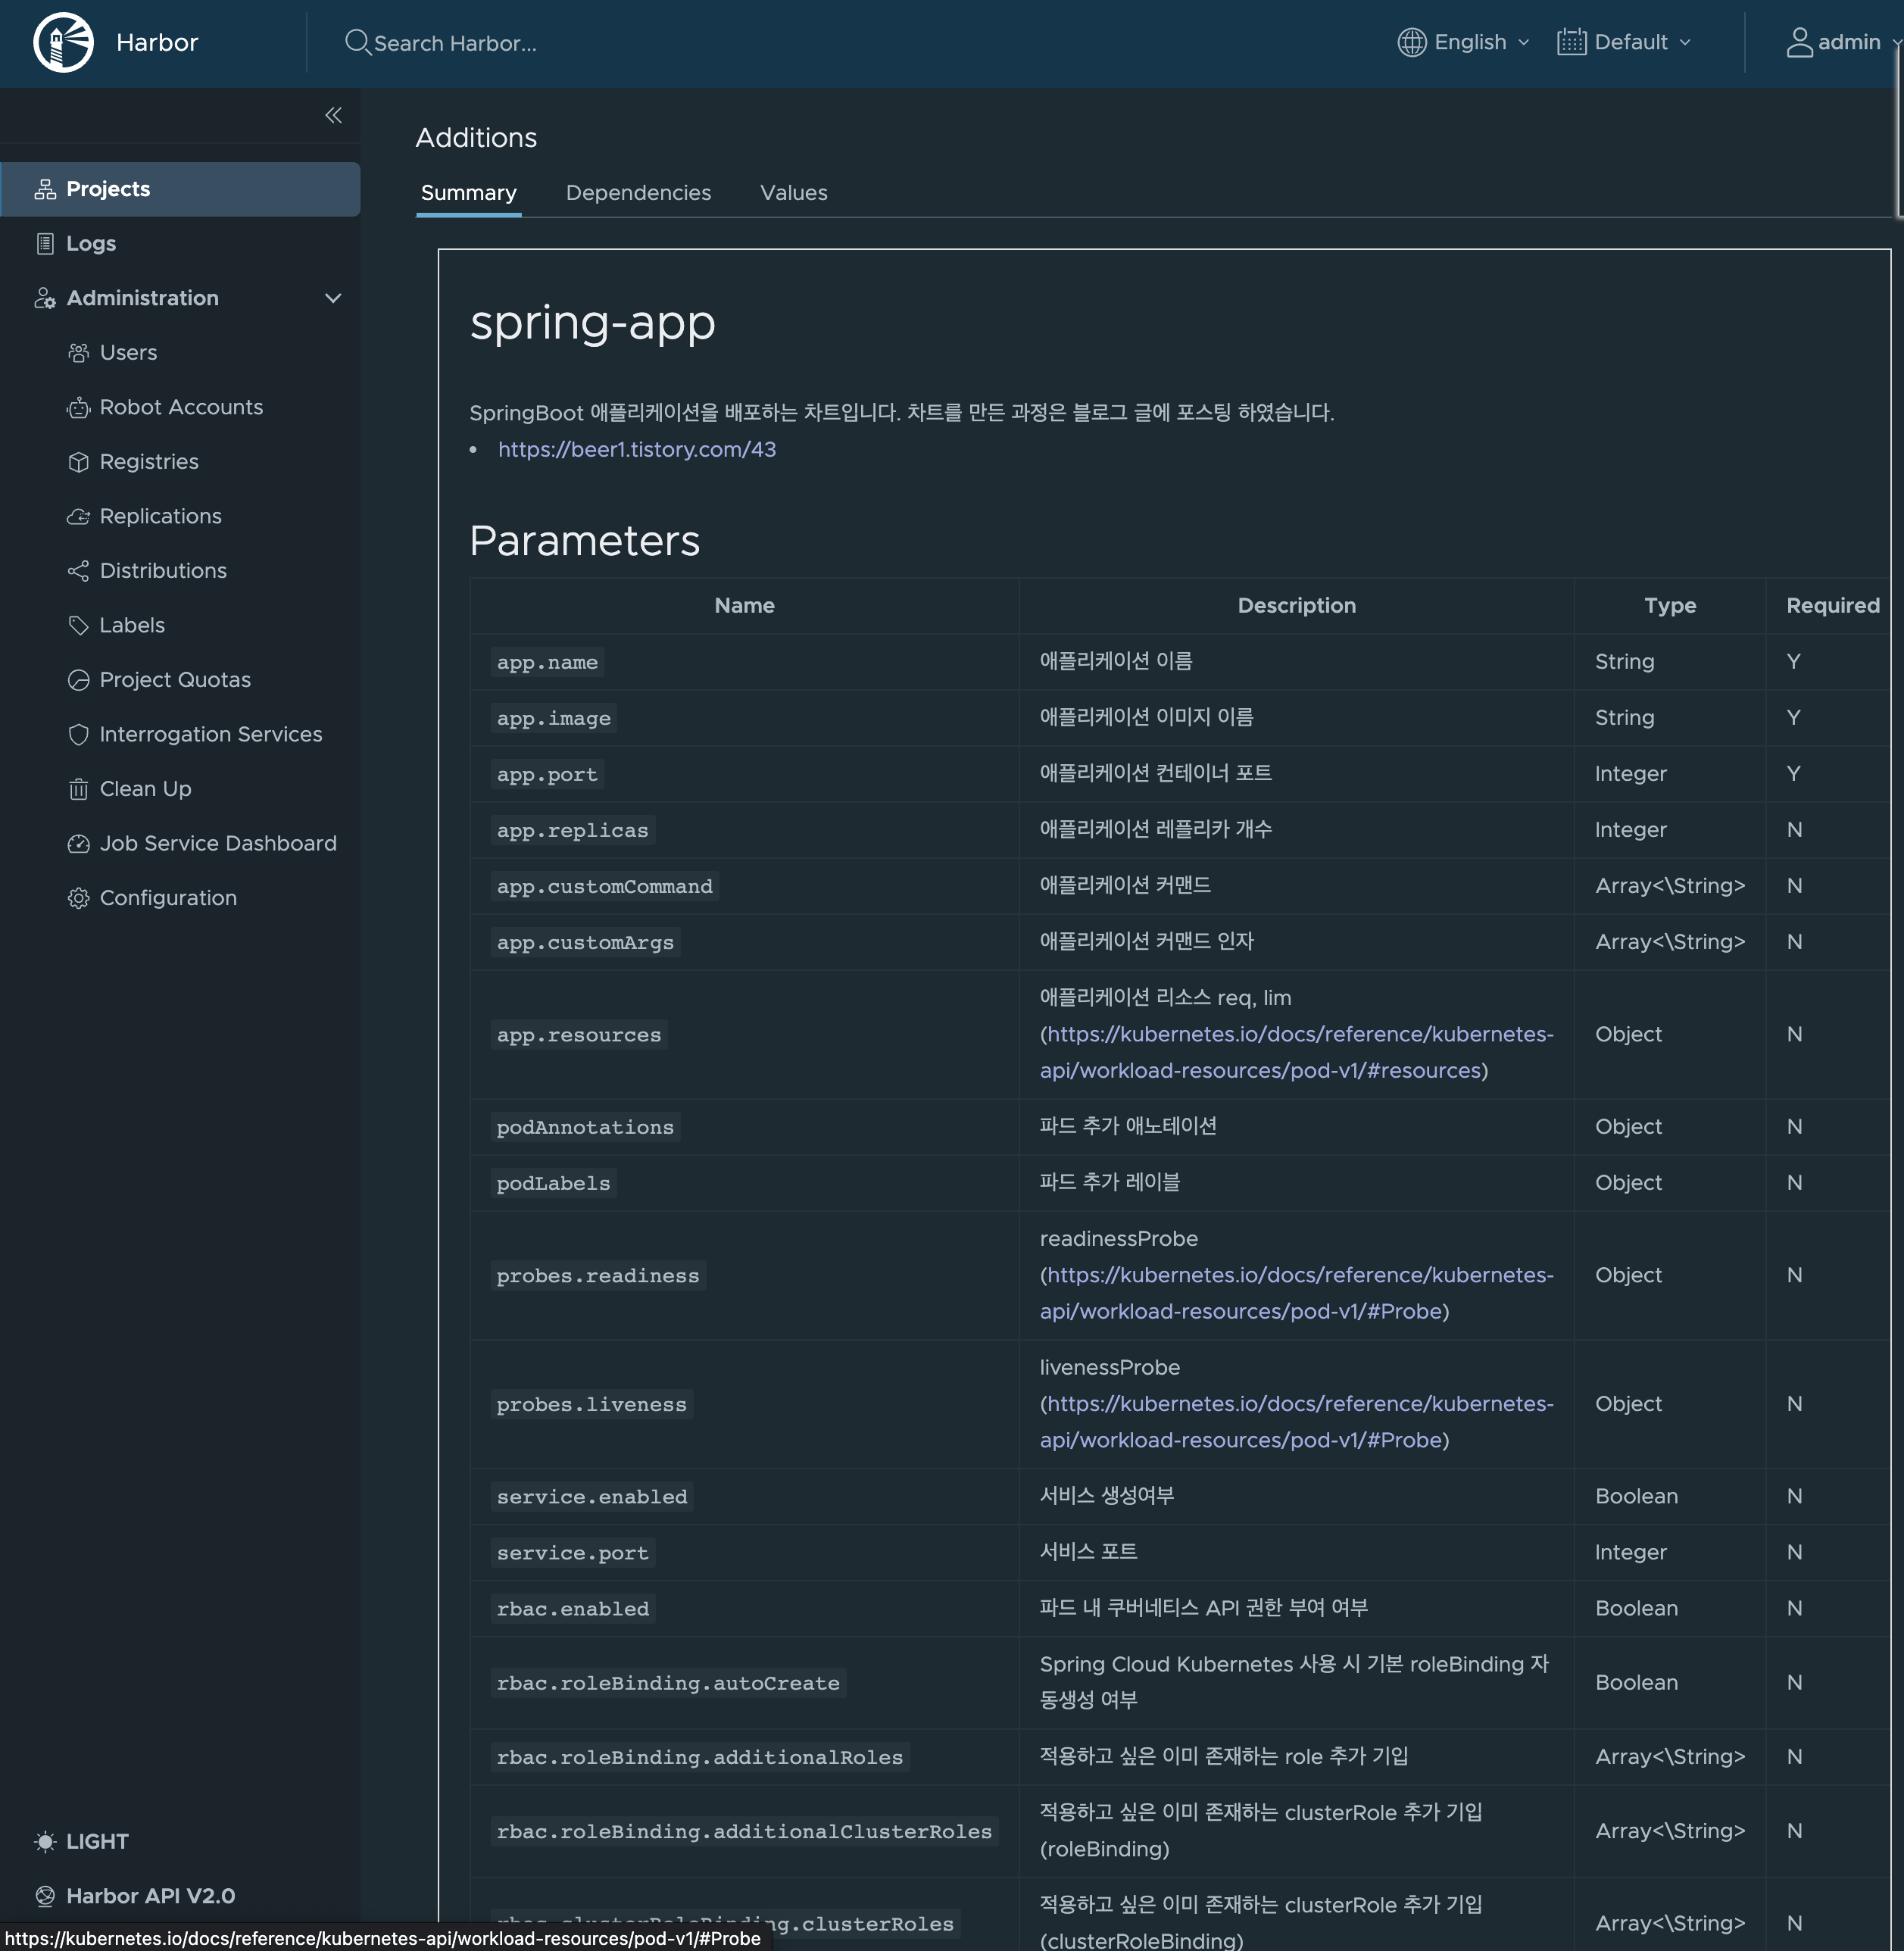Collapse the sidebar with the double-chevron icon

pos(333,115)
